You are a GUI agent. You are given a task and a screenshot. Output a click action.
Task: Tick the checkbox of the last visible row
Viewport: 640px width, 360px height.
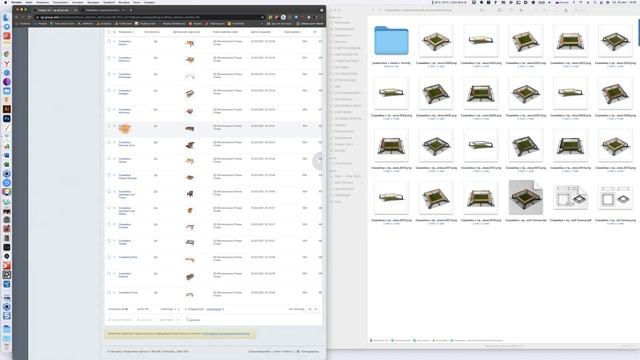[109, 293]
